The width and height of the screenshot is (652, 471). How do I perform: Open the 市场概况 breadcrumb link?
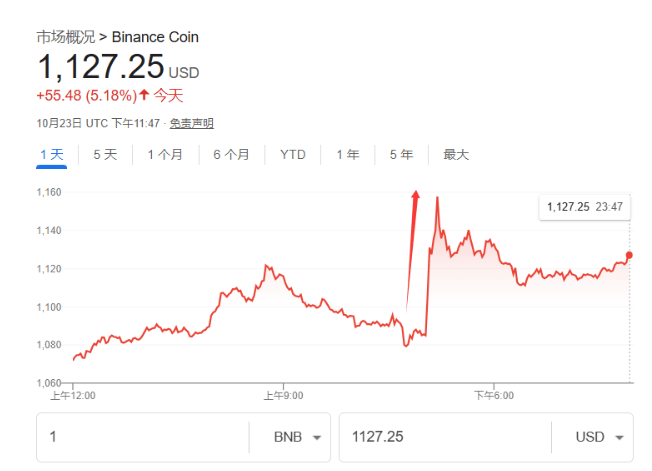[x=66, y=37]
